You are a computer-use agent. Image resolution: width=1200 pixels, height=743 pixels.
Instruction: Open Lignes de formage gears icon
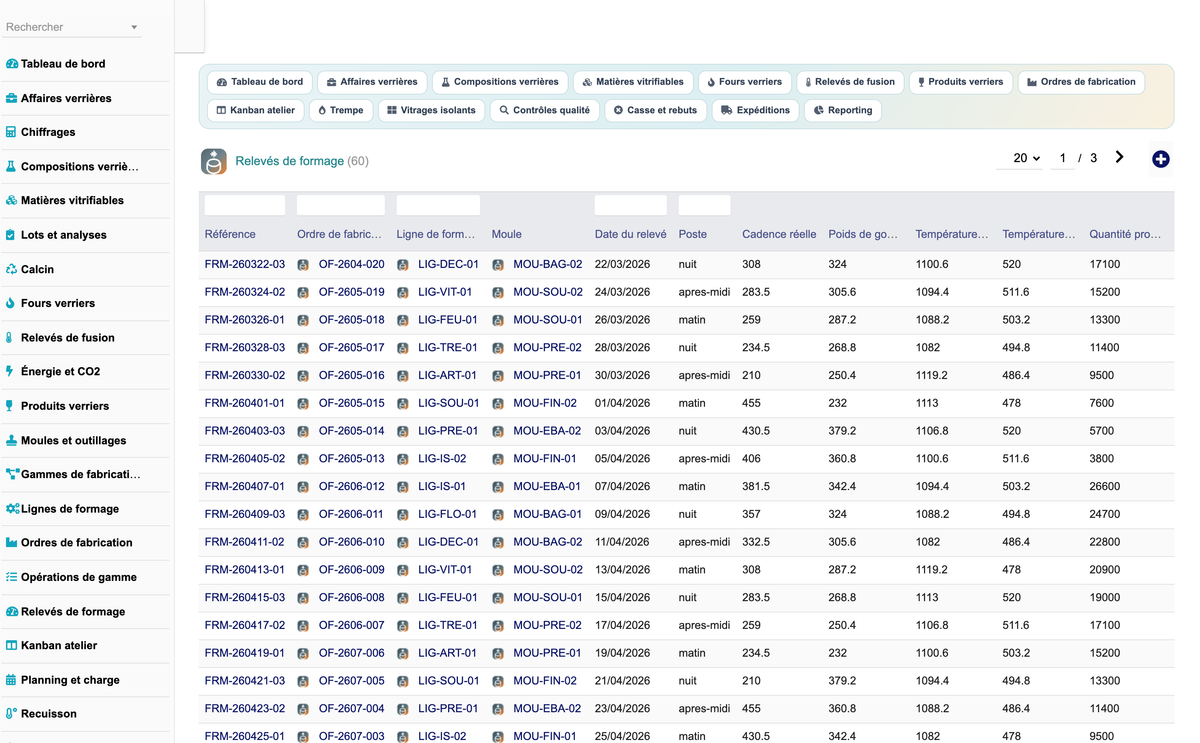click(12, 509)
